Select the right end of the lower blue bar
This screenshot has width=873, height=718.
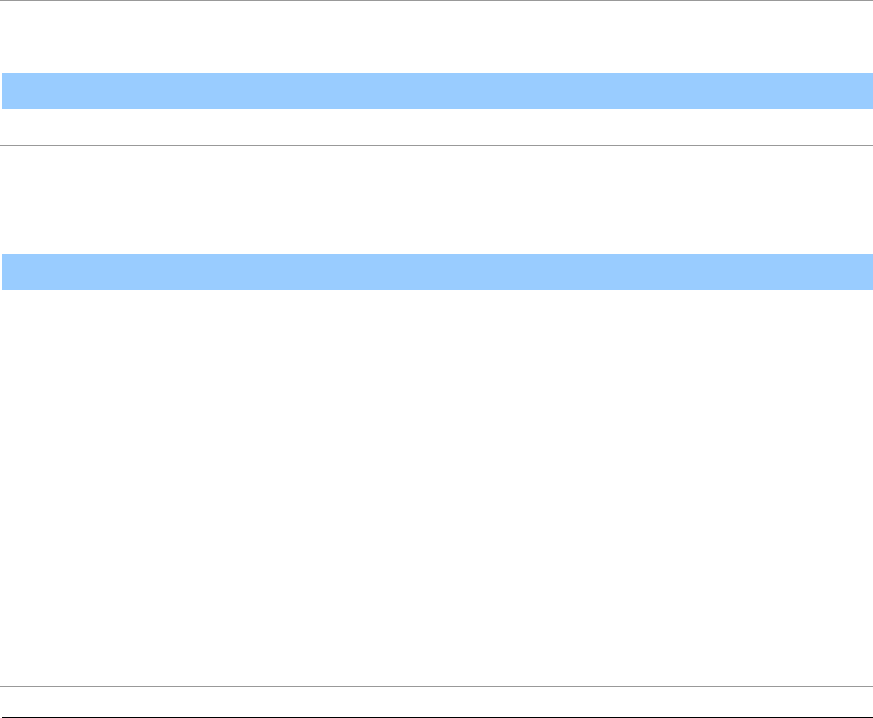click(862, 272)
